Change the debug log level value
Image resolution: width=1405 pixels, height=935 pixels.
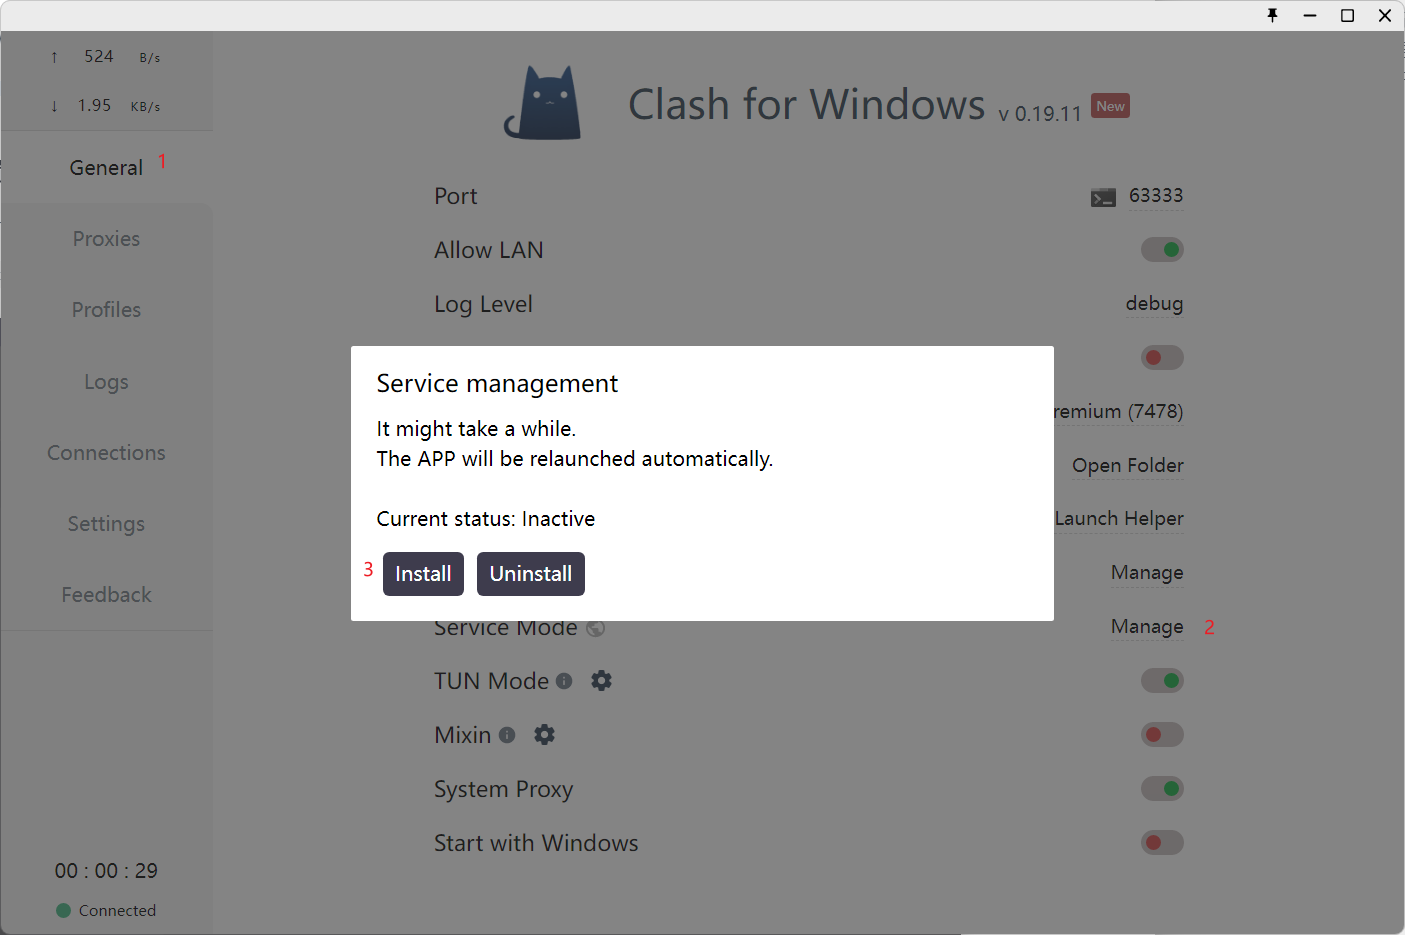click(1154, 304)
